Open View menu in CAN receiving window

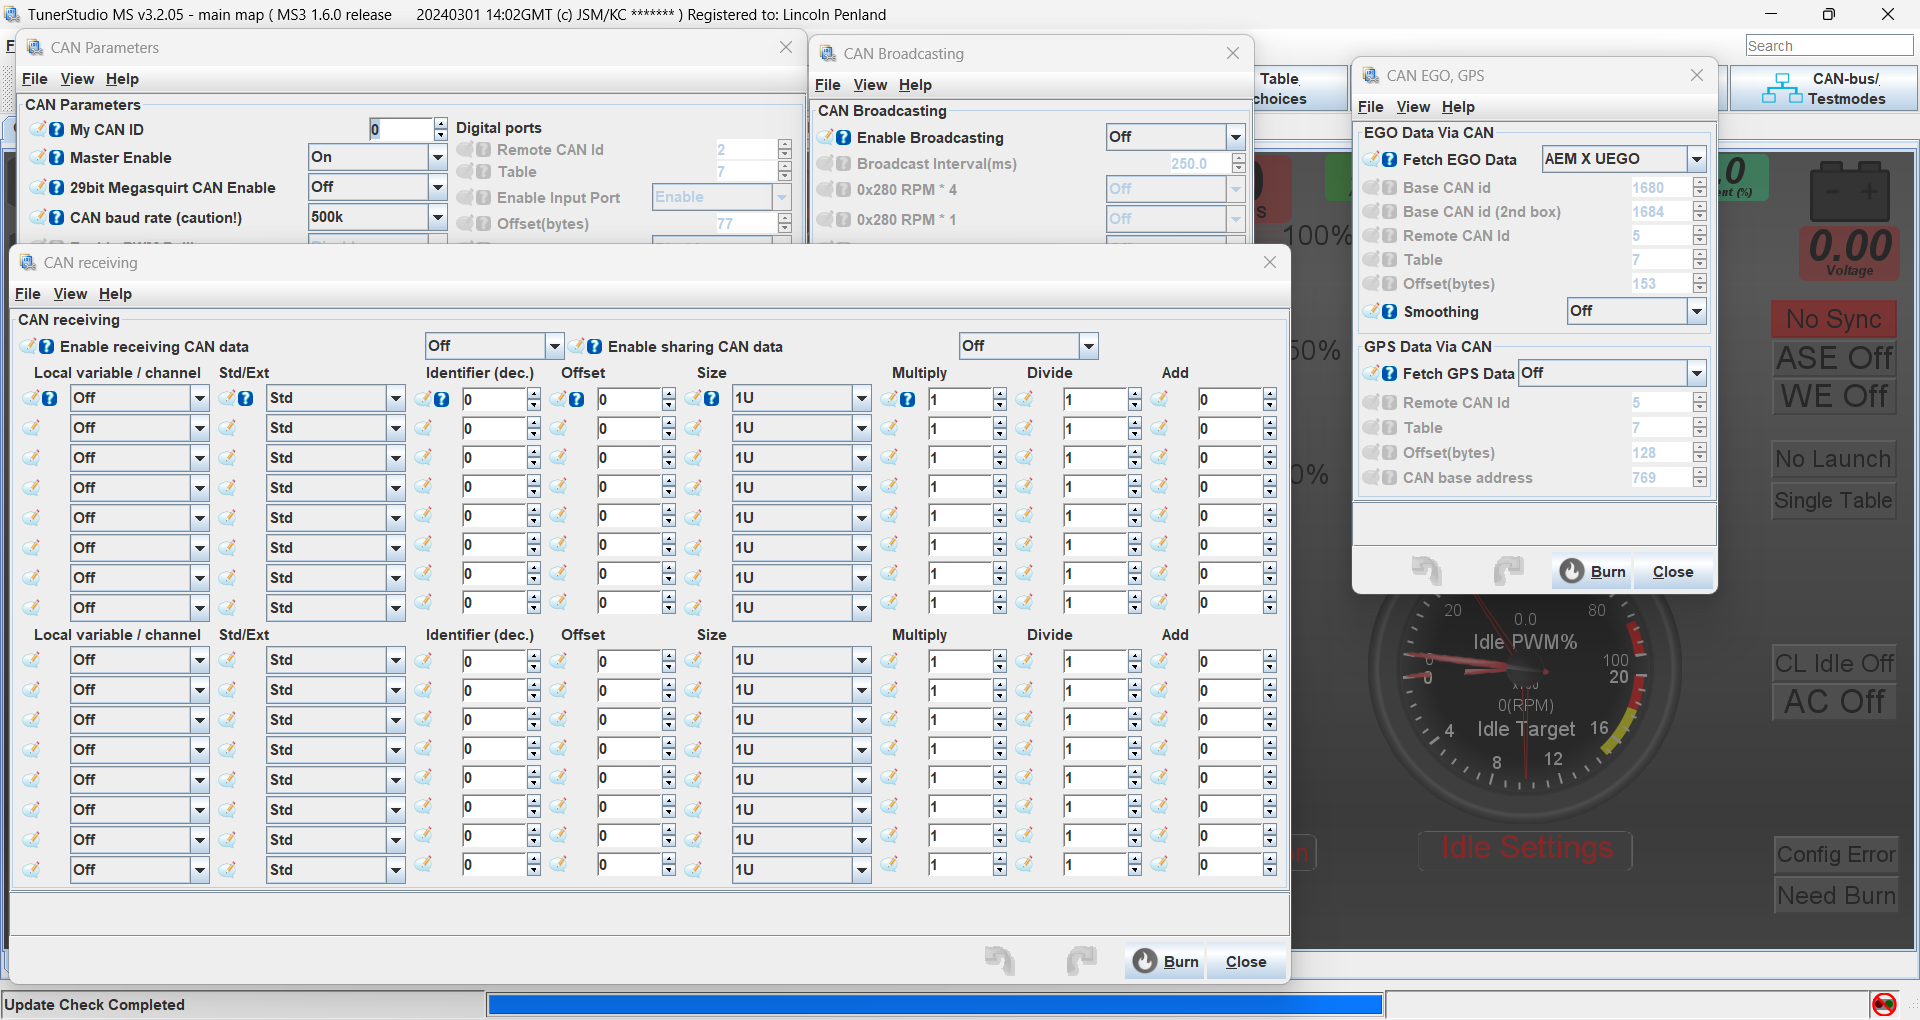pyautogui.click(x=70, y=294)
